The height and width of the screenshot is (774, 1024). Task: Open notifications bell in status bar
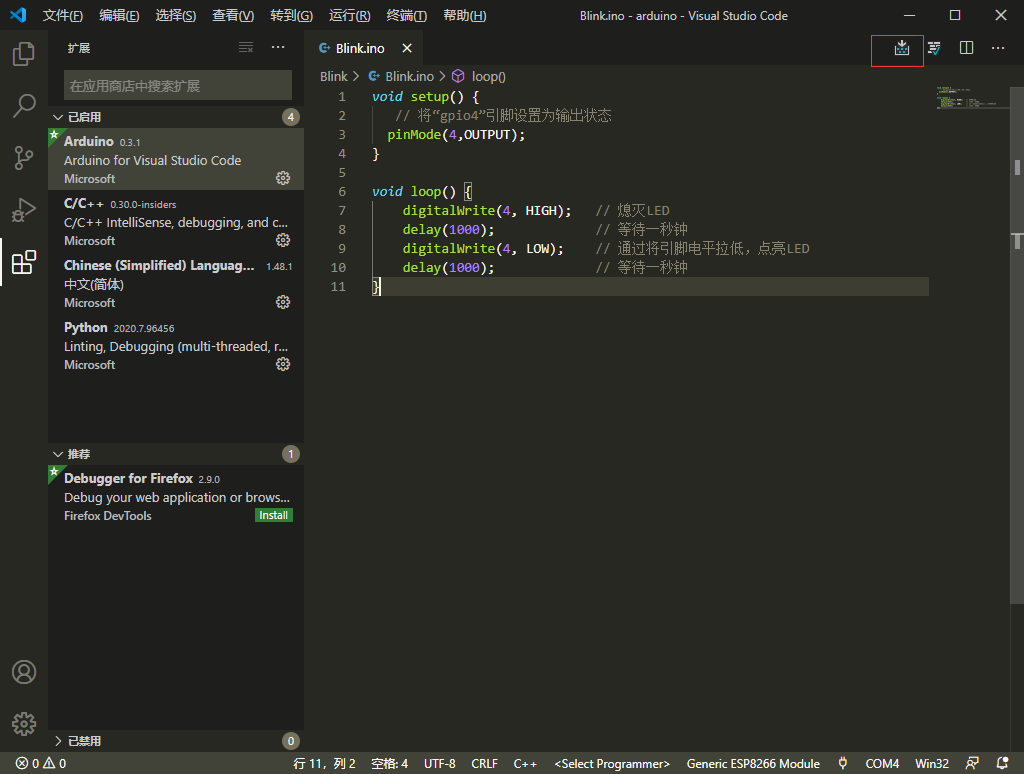pyautogui.click(x=1002, y=763)
